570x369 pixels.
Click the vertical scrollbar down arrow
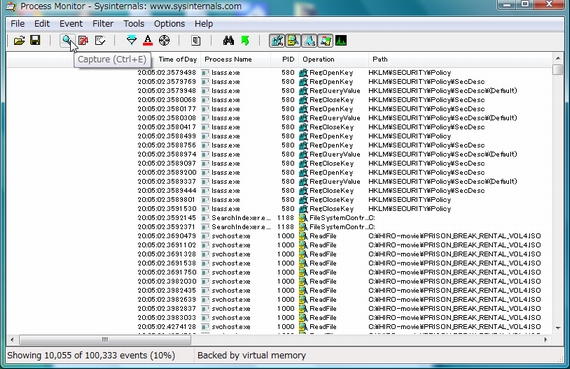[558, 328]
